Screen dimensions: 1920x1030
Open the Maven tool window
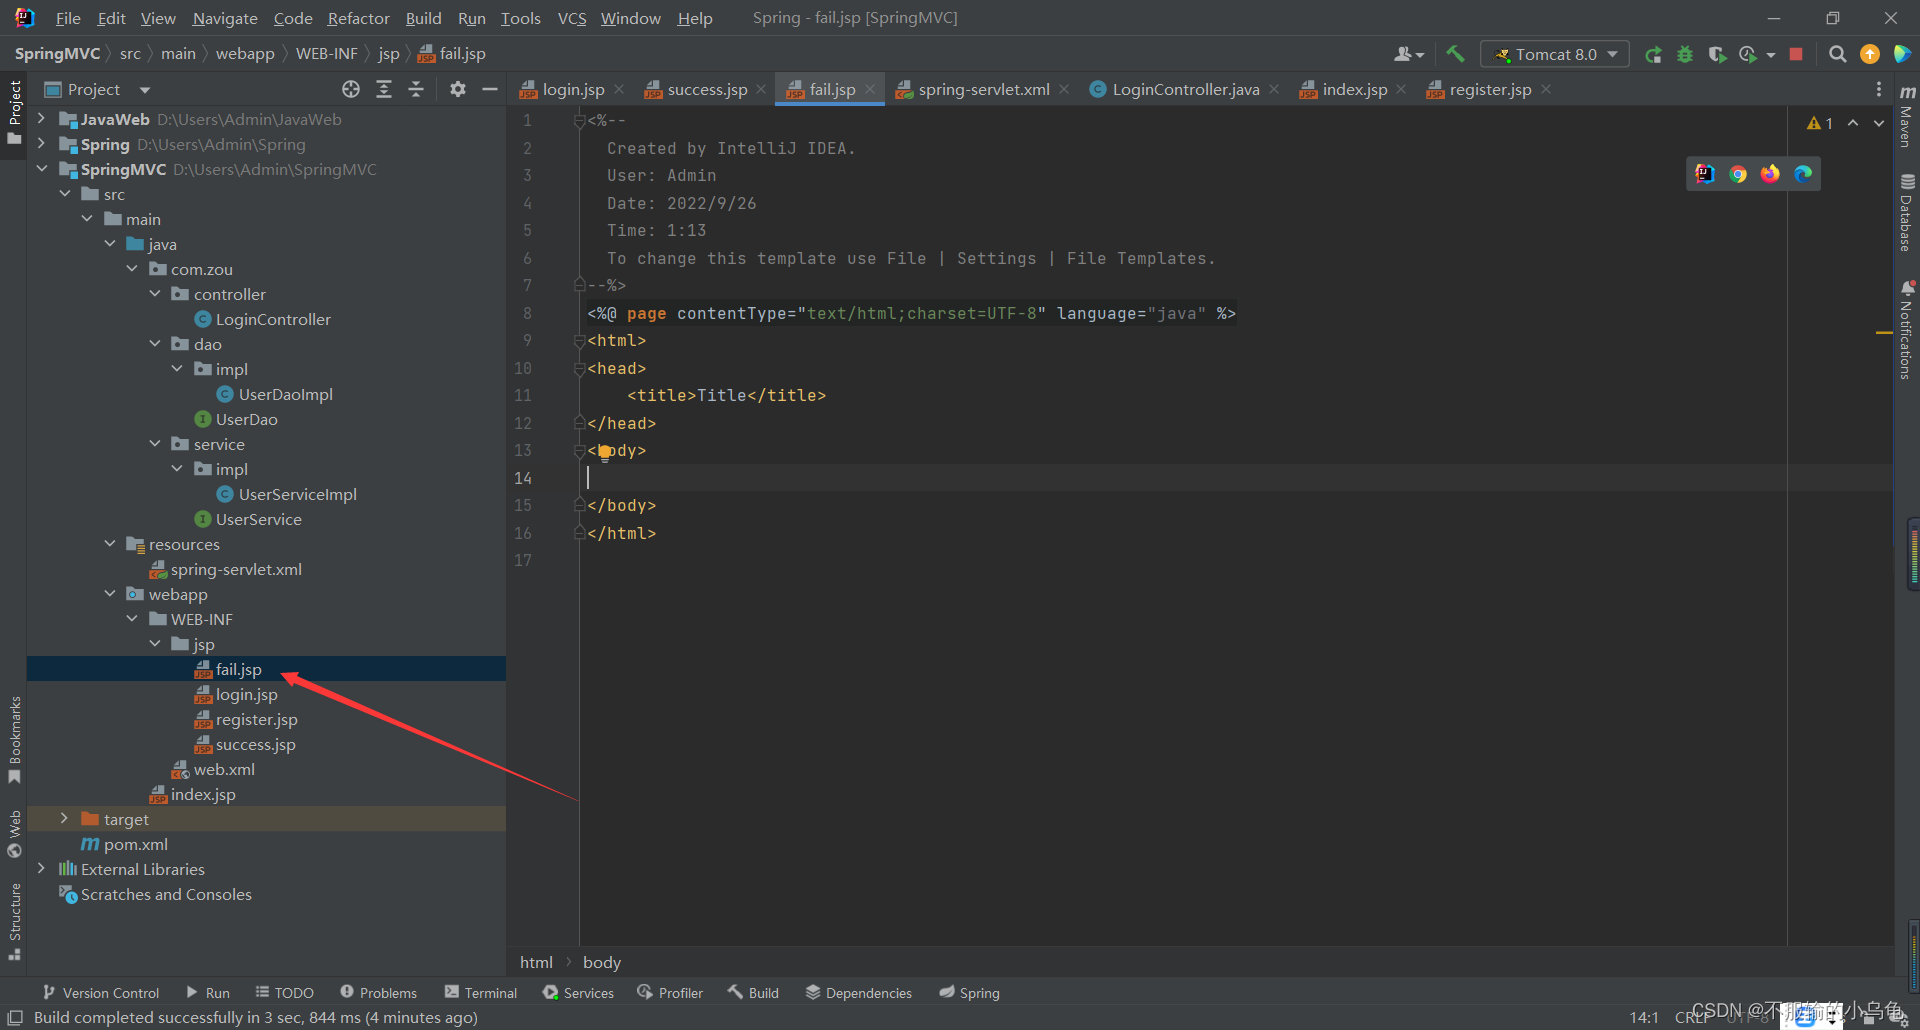(1907, 116)
